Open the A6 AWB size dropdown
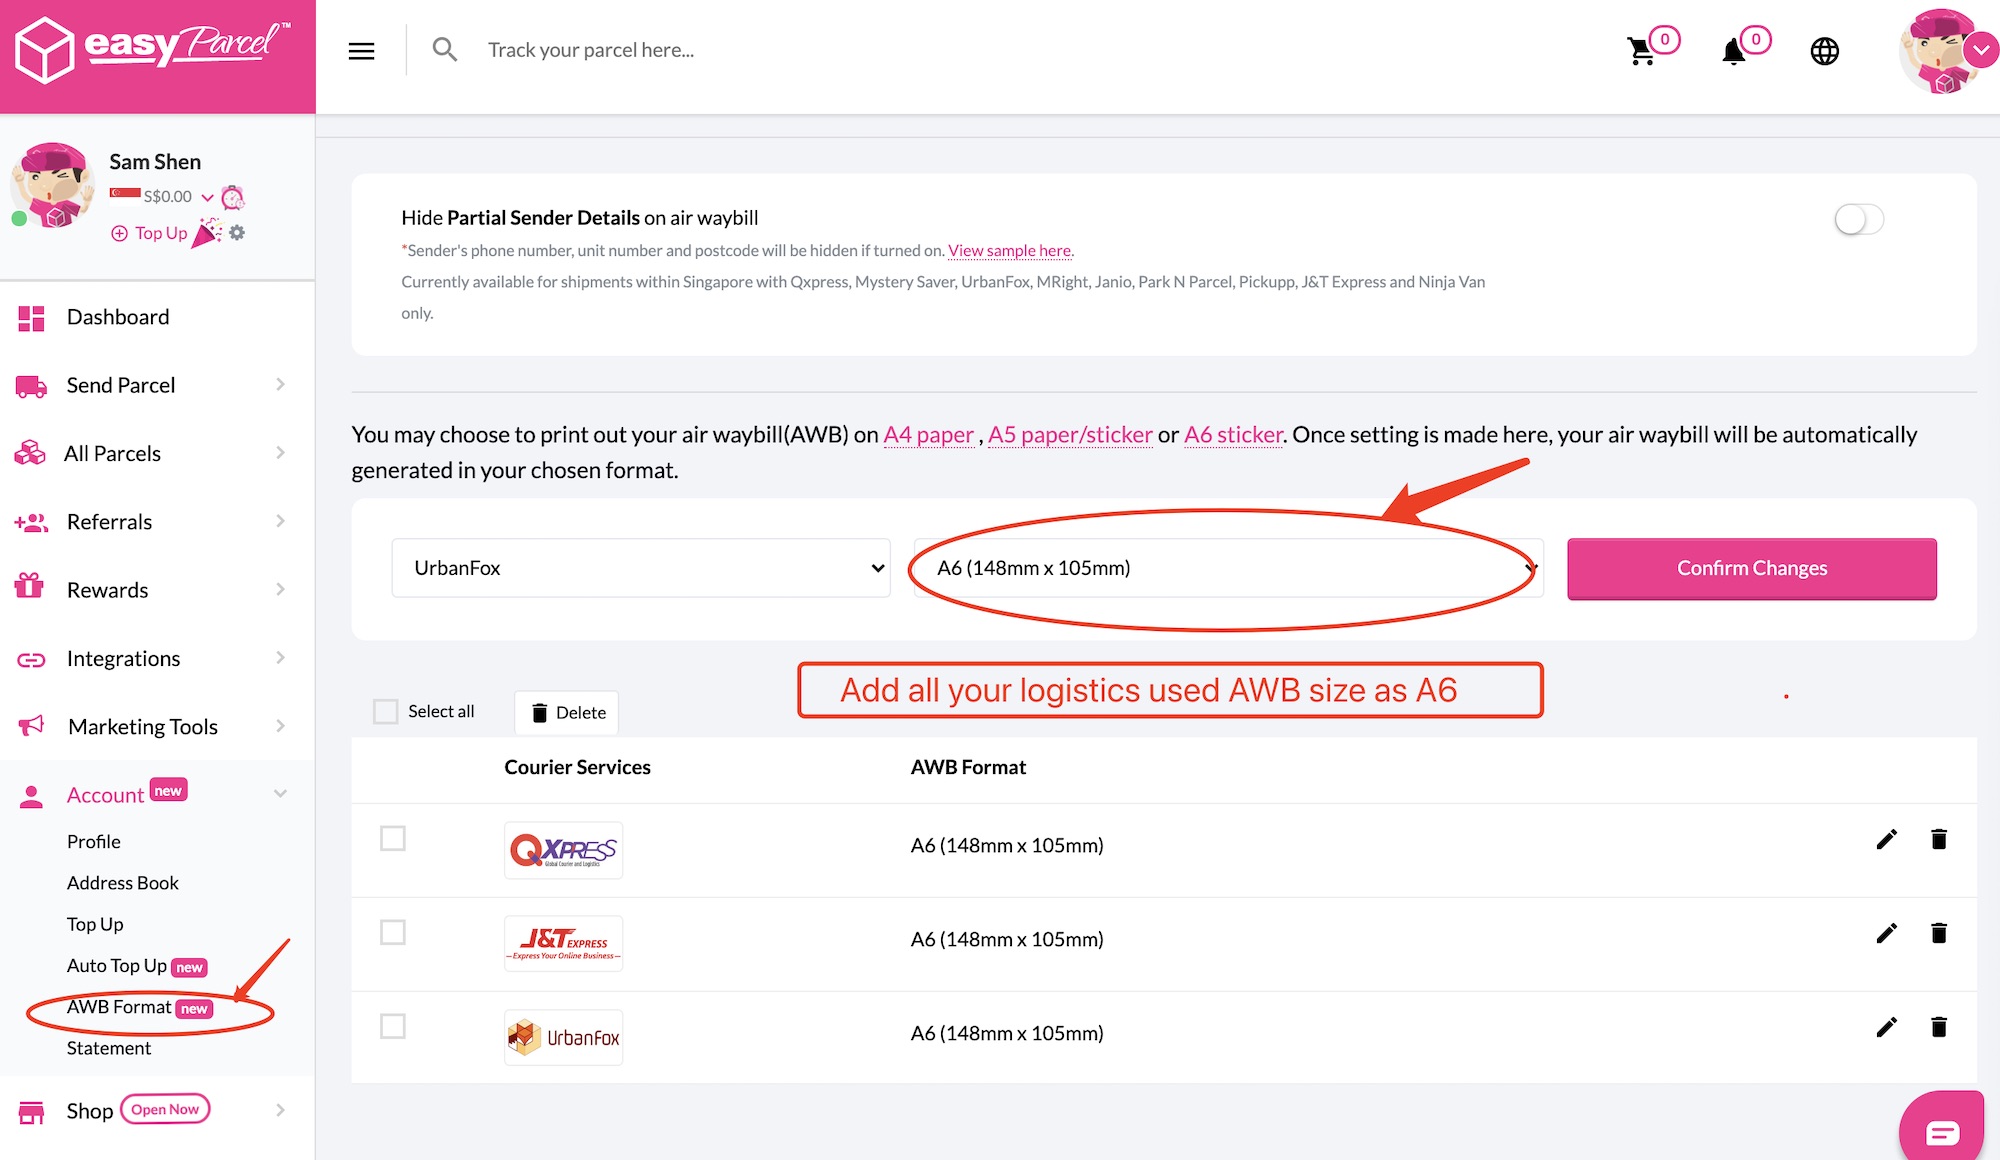 1228,568
